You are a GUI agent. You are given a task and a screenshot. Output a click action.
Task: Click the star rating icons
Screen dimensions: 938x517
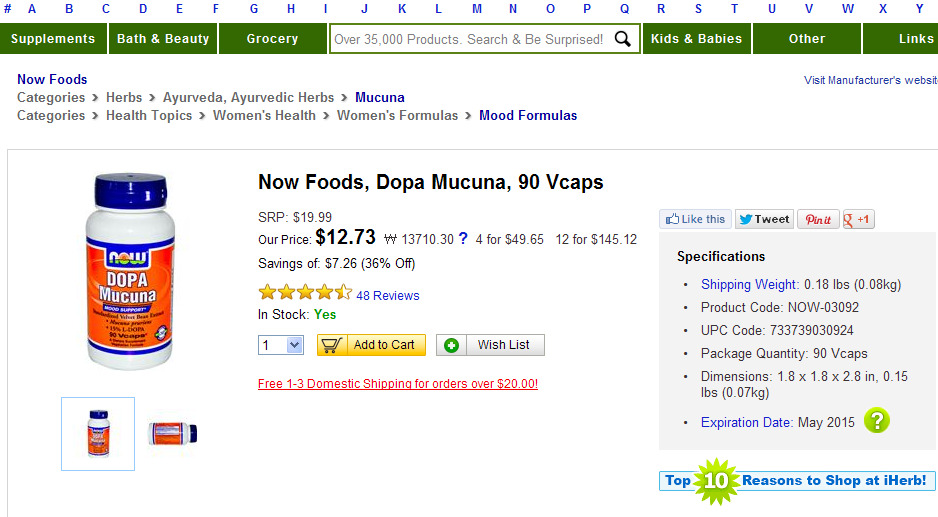(304, 293)
